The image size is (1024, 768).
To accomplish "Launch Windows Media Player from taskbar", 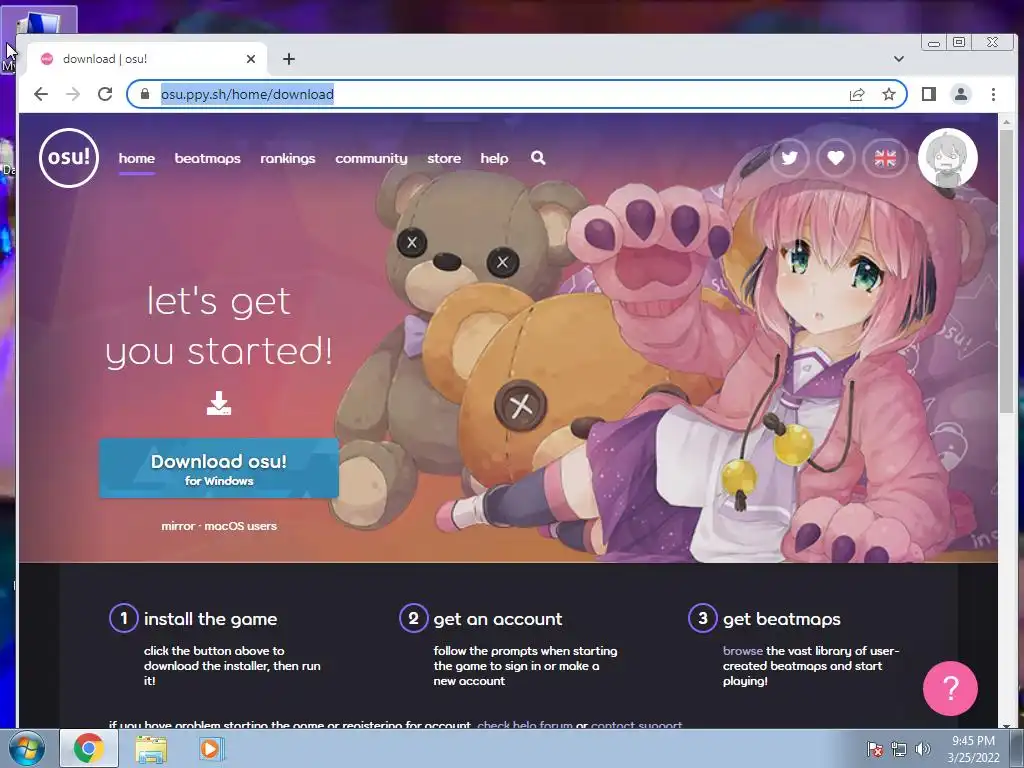I will [x=211, y=748].
